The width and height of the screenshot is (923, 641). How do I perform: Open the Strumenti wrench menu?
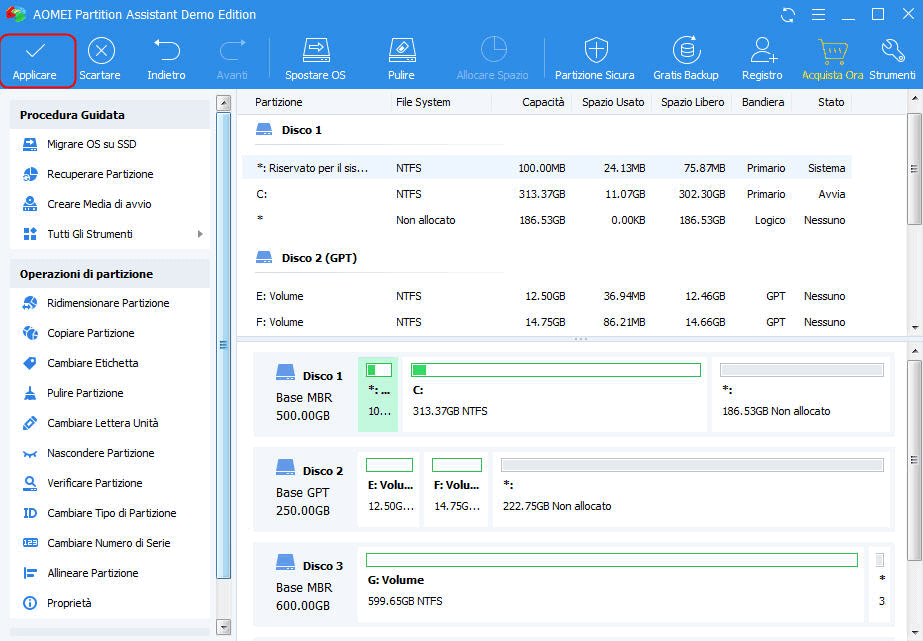[x=892, y=51]
